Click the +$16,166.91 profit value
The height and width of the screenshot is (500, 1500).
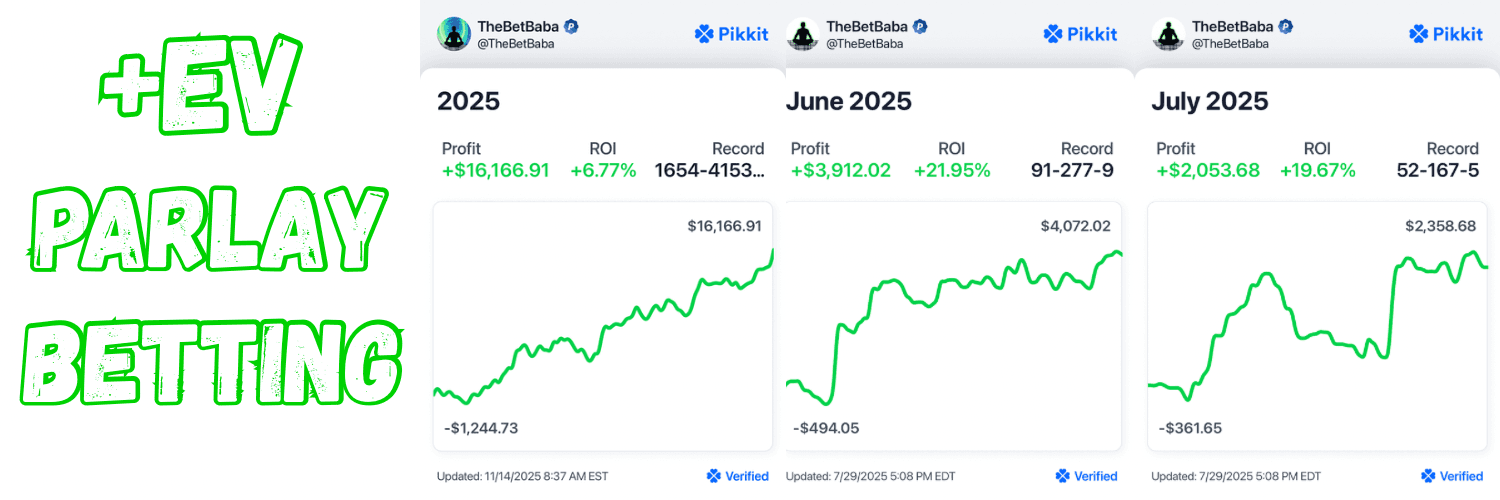click(x=496, y=170)
